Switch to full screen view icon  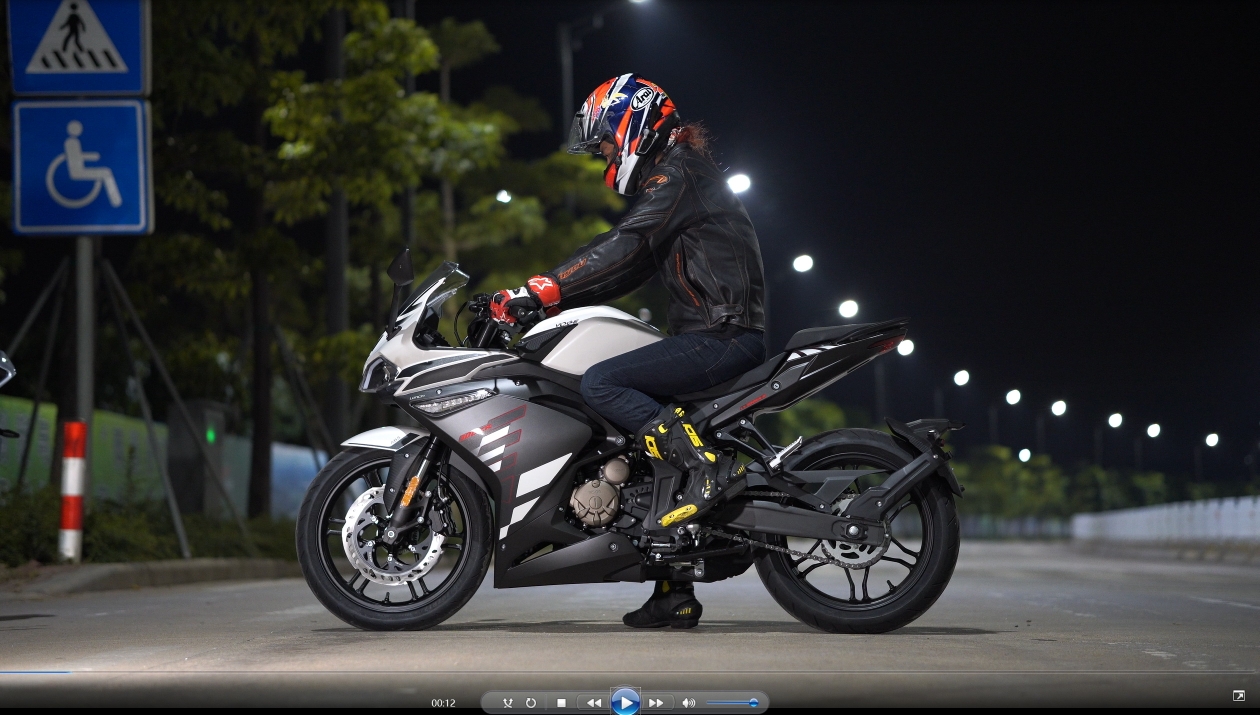pos(1239,696)
